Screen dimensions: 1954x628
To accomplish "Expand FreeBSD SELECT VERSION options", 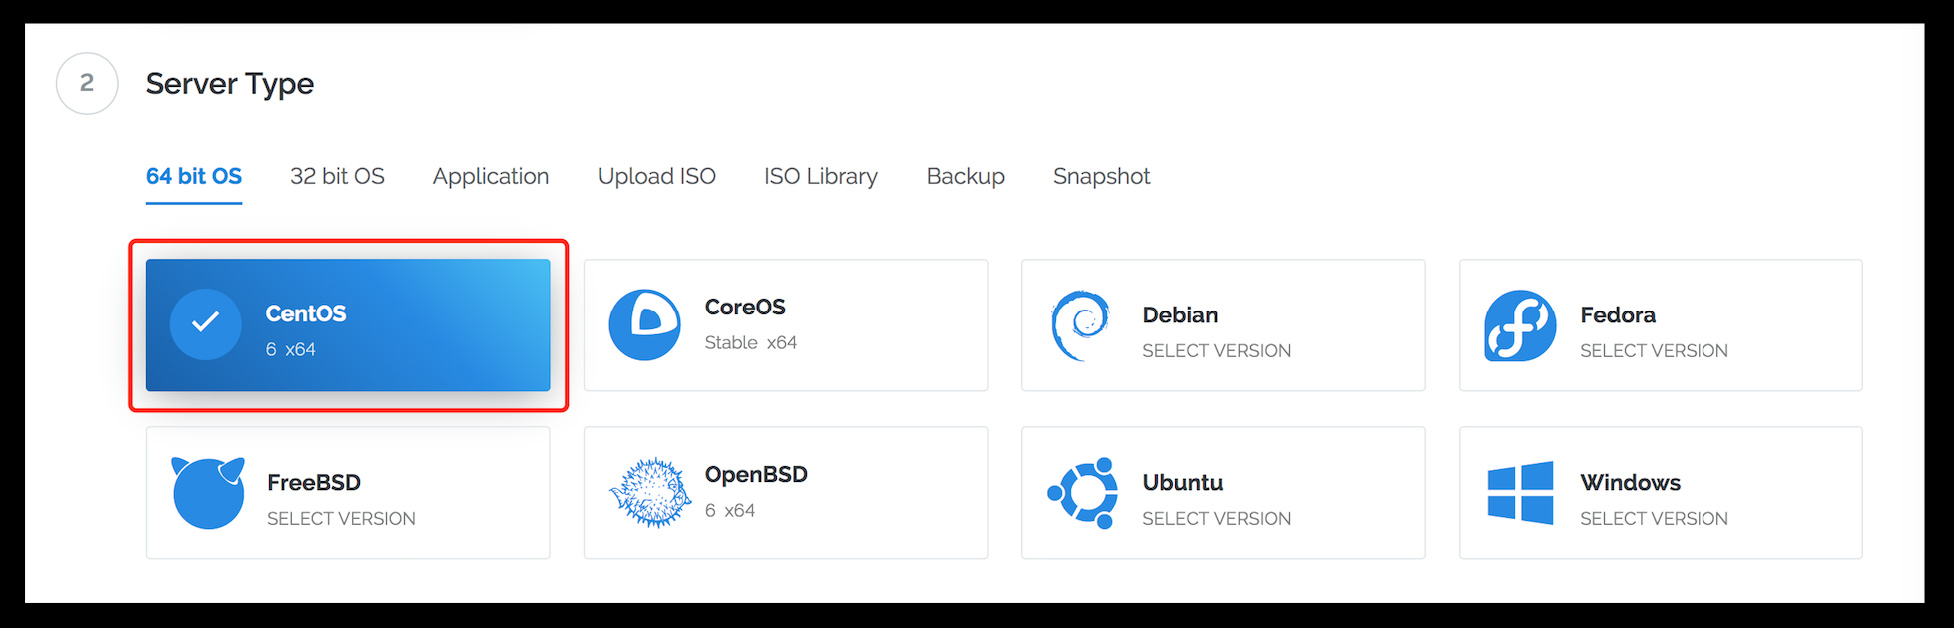I will (x=341, y=519).
